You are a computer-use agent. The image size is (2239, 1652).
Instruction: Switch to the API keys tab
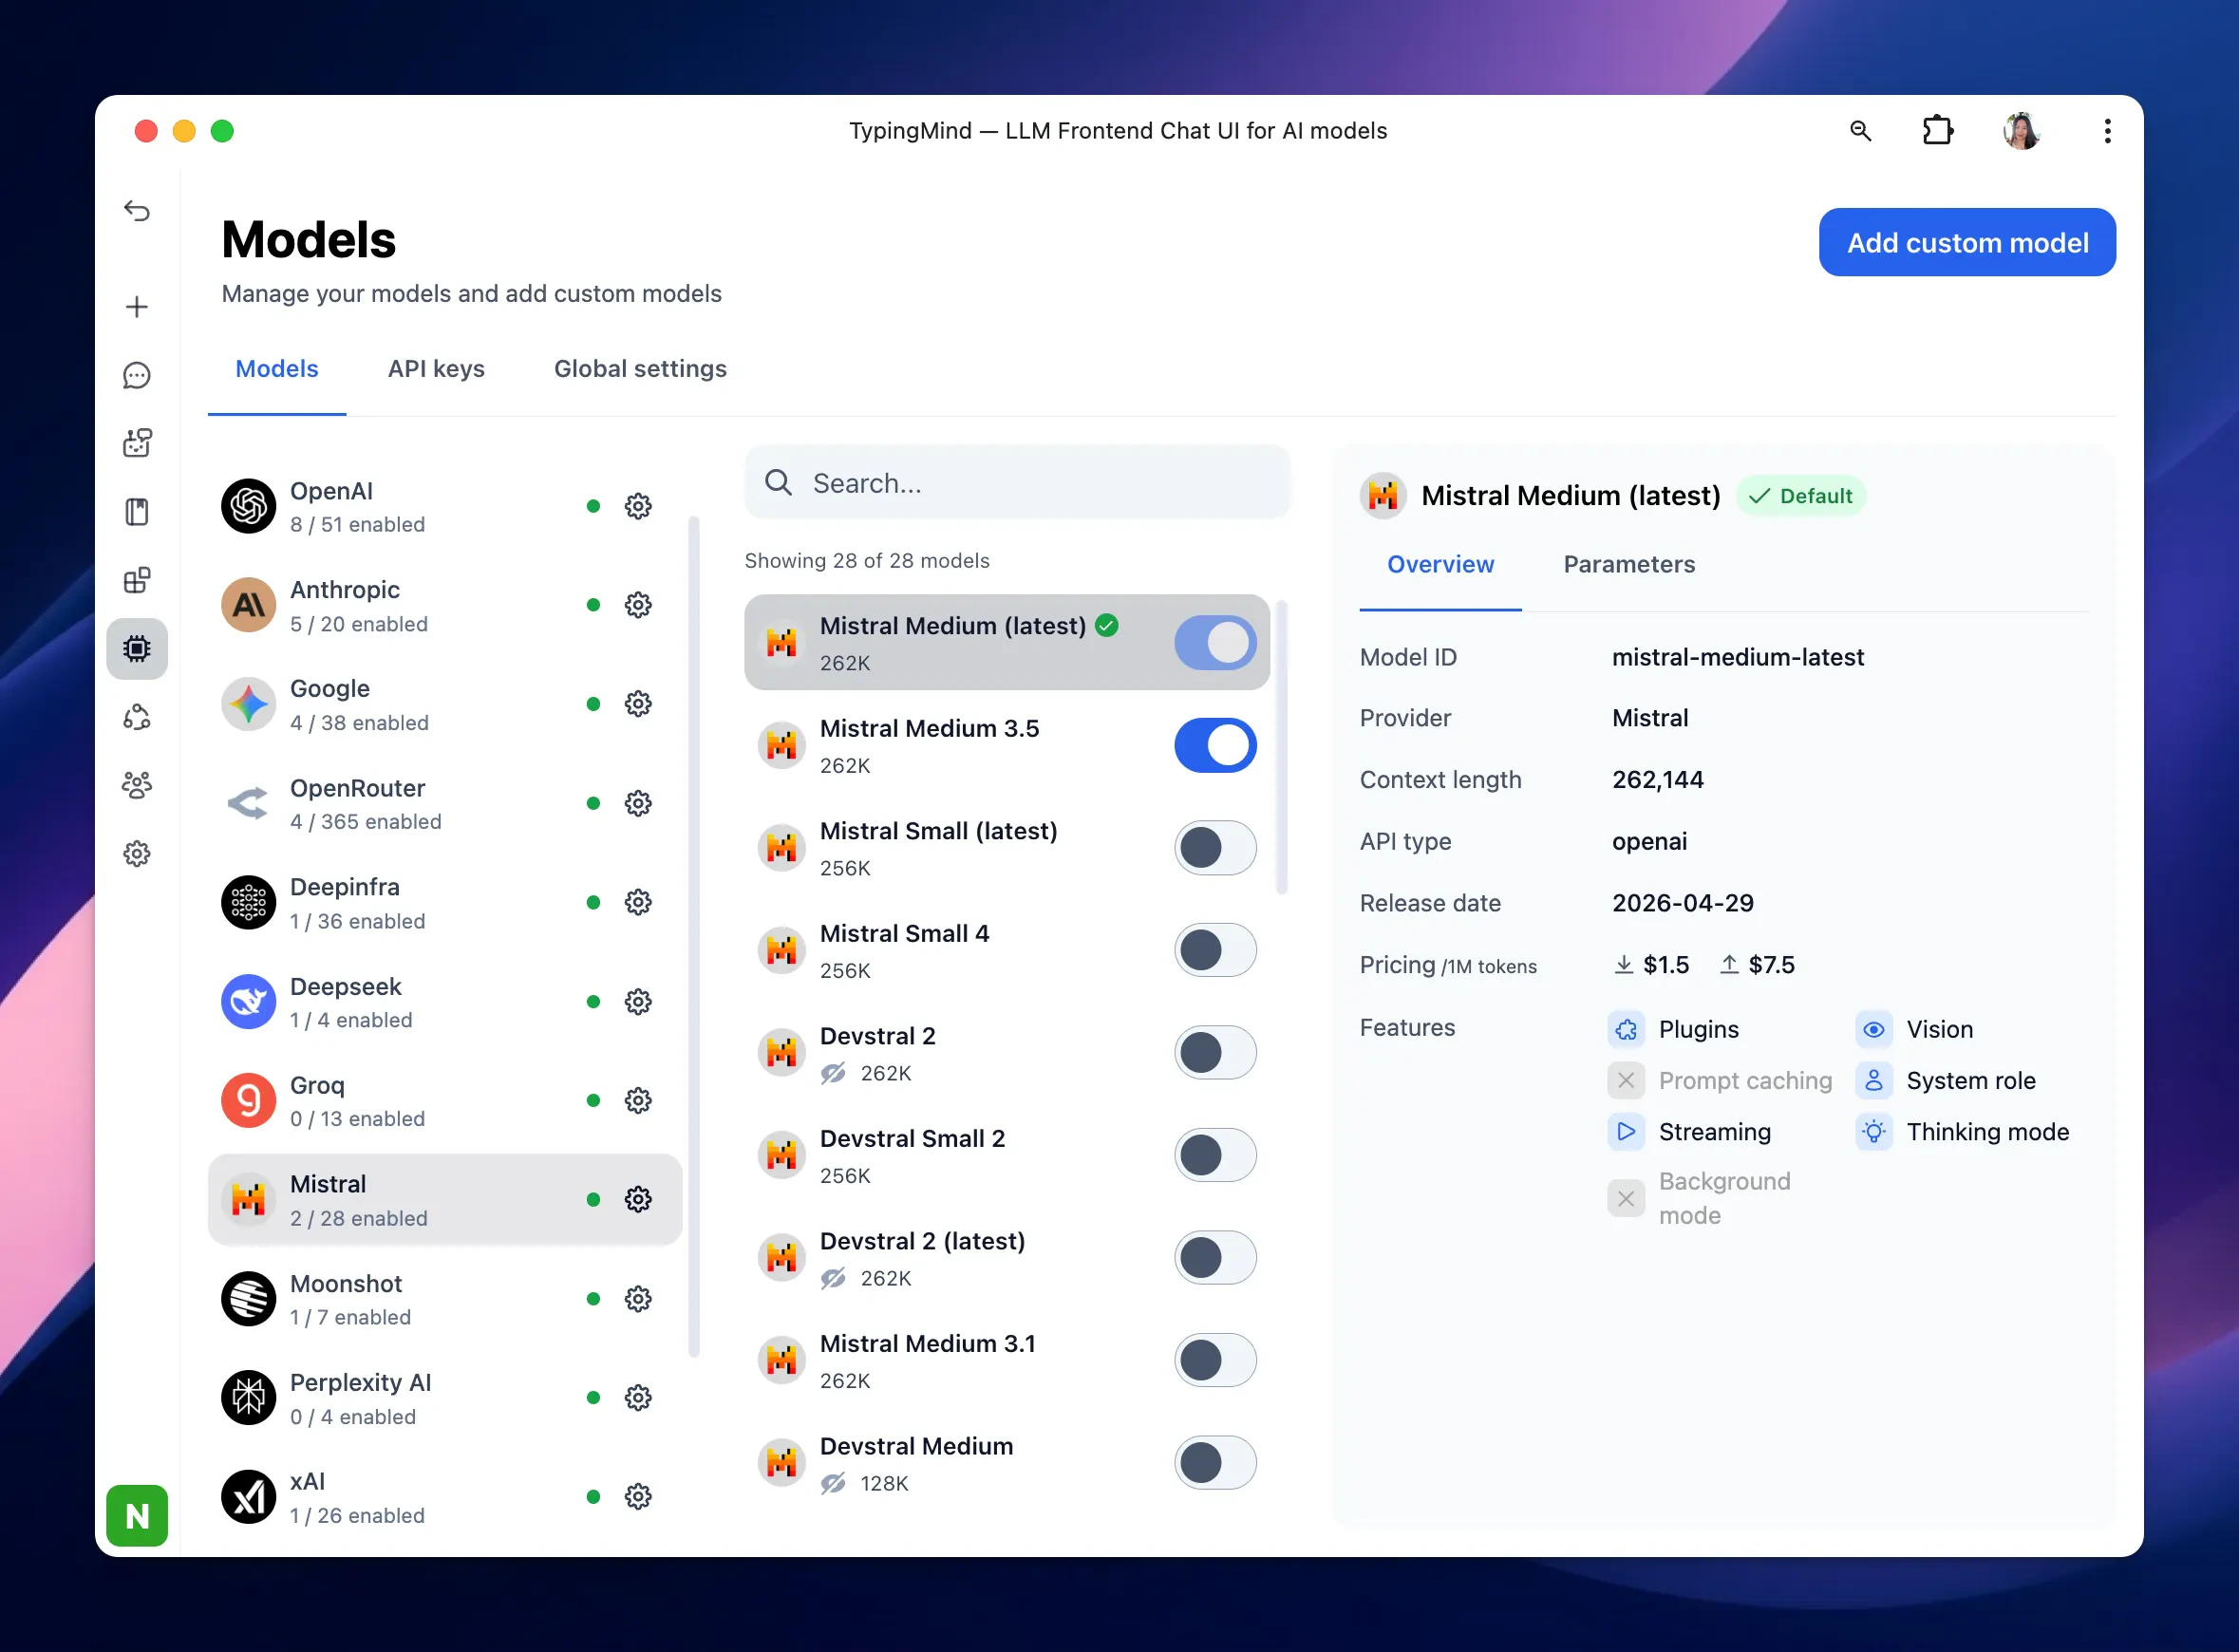(436, 369)
